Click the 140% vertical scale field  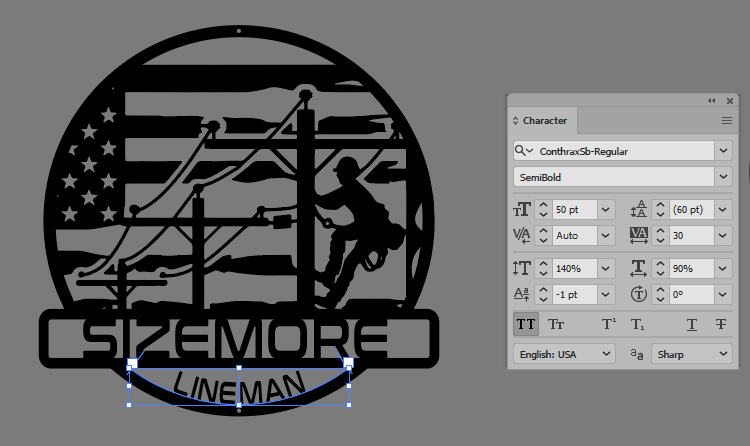click(574, 268)
